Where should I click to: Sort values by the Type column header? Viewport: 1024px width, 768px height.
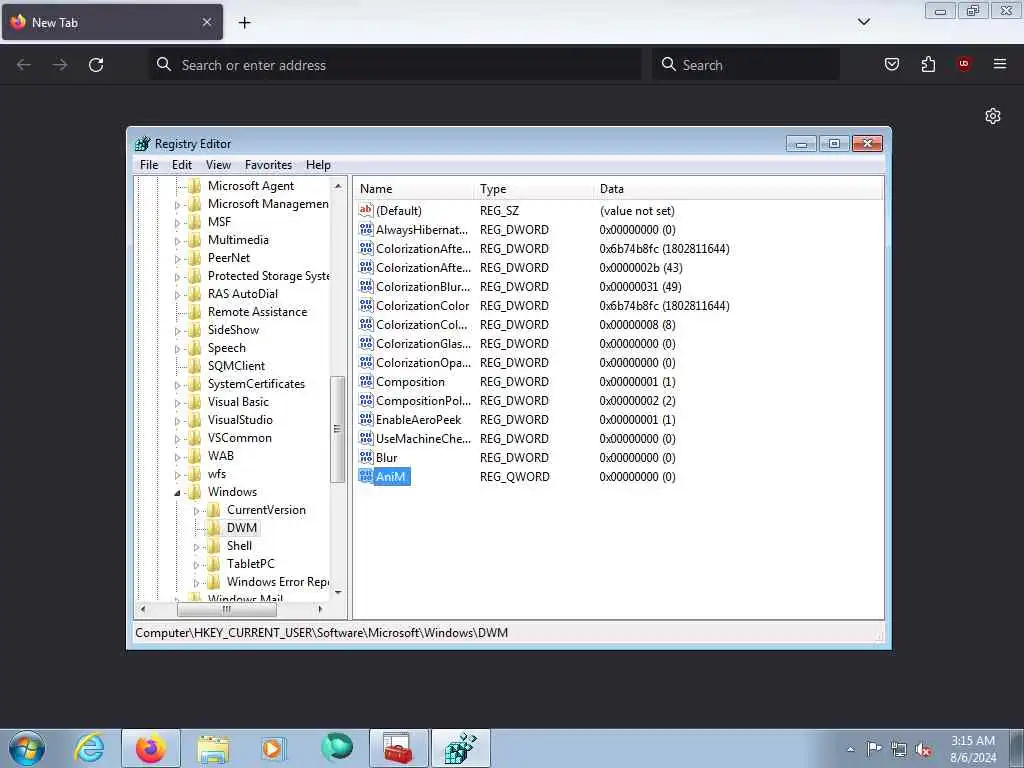[x=534, y=189]
